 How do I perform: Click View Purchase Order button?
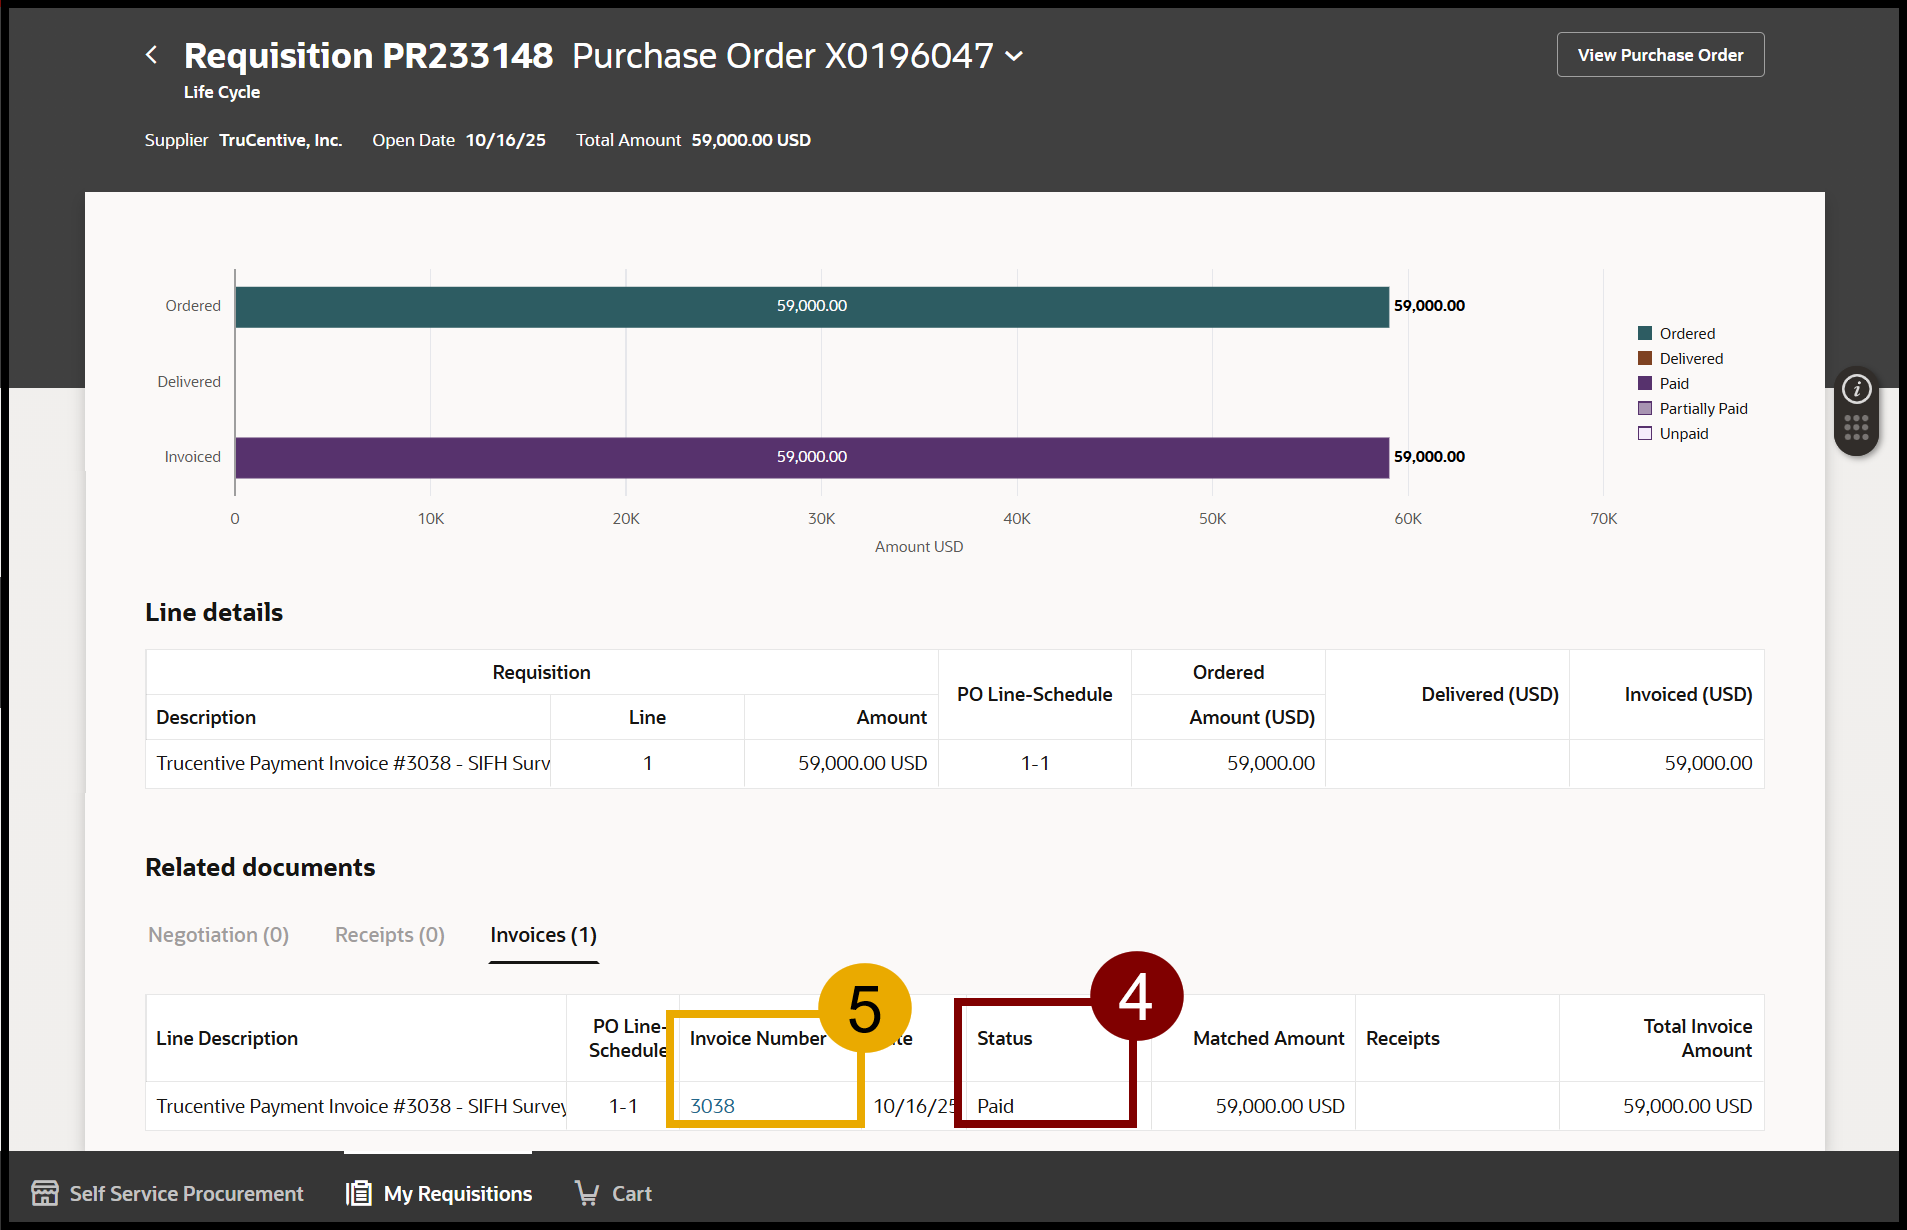(1660, 55)
